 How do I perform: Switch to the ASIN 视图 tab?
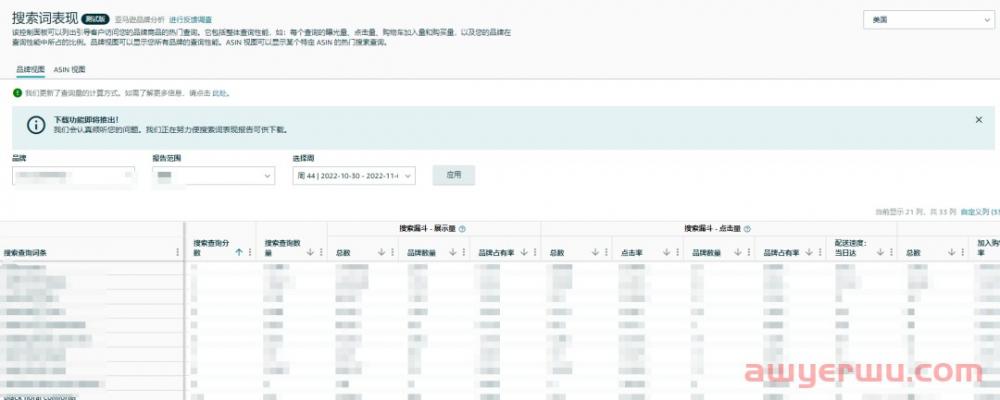pyautogui.click(x=70, y=70)
